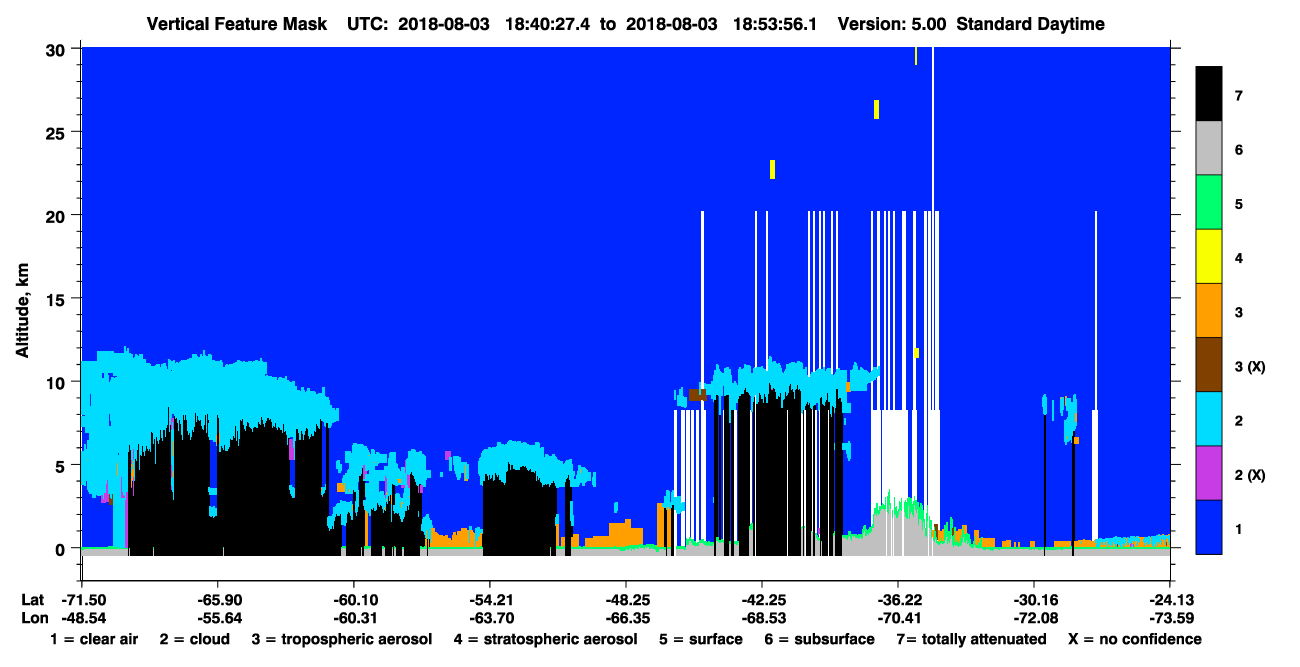This screenshot has width=1300, height=667.
Task: Click the '2 = cloud' legend text
Action: [x=194, y=640]
